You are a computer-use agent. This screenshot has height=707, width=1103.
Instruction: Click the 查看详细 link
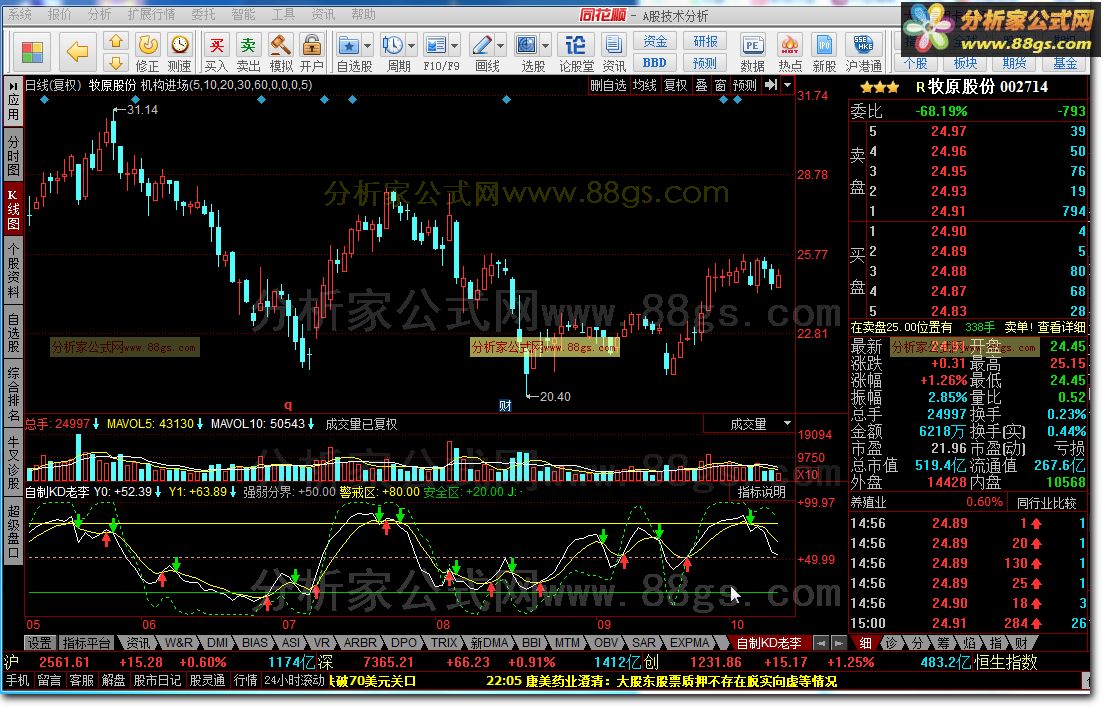click(1061, 327)
